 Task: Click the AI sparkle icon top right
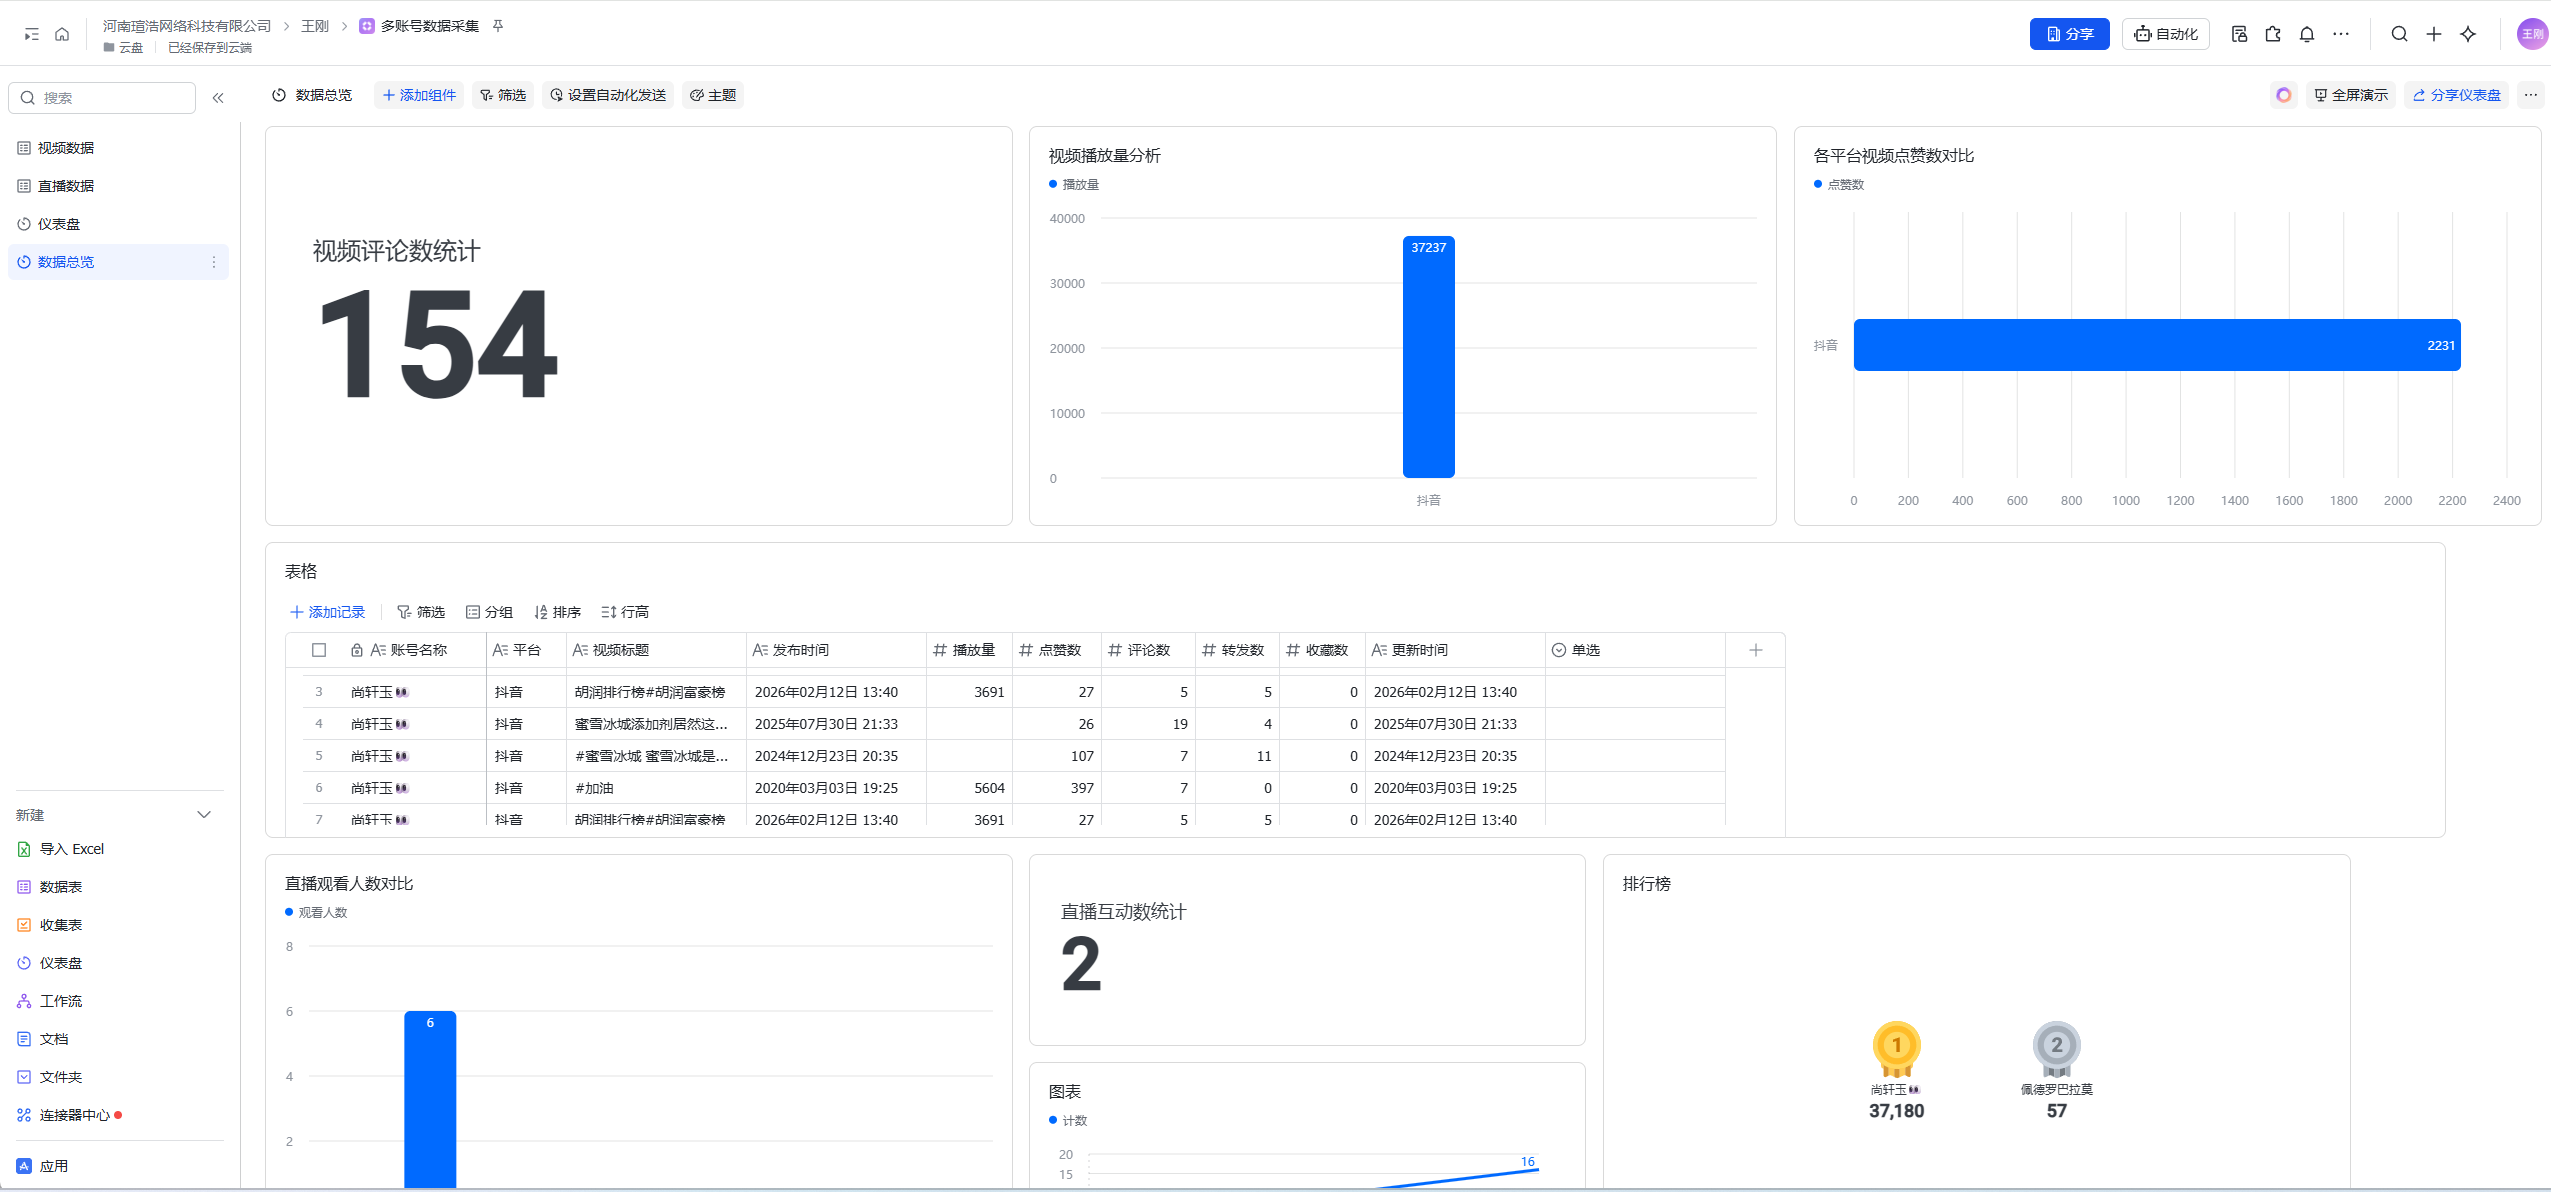click(2468, 34)
